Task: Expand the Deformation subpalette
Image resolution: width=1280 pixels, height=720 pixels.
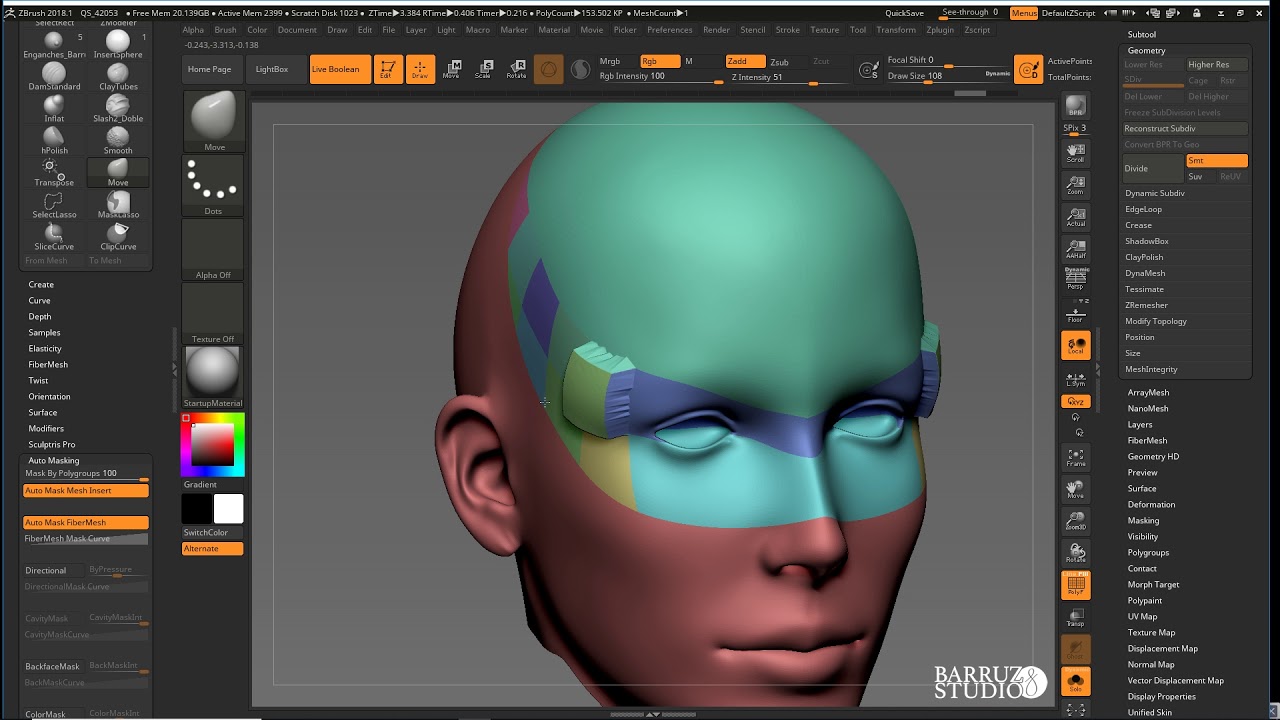Action: 1151,504
